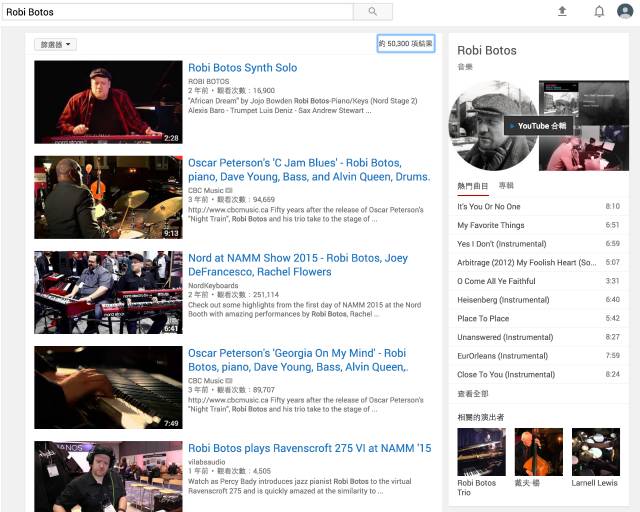Viewport: 640px width, 512px height.
Task: Open CBC Music channel under Georgia On My Mind
Action: coord(206,381)
